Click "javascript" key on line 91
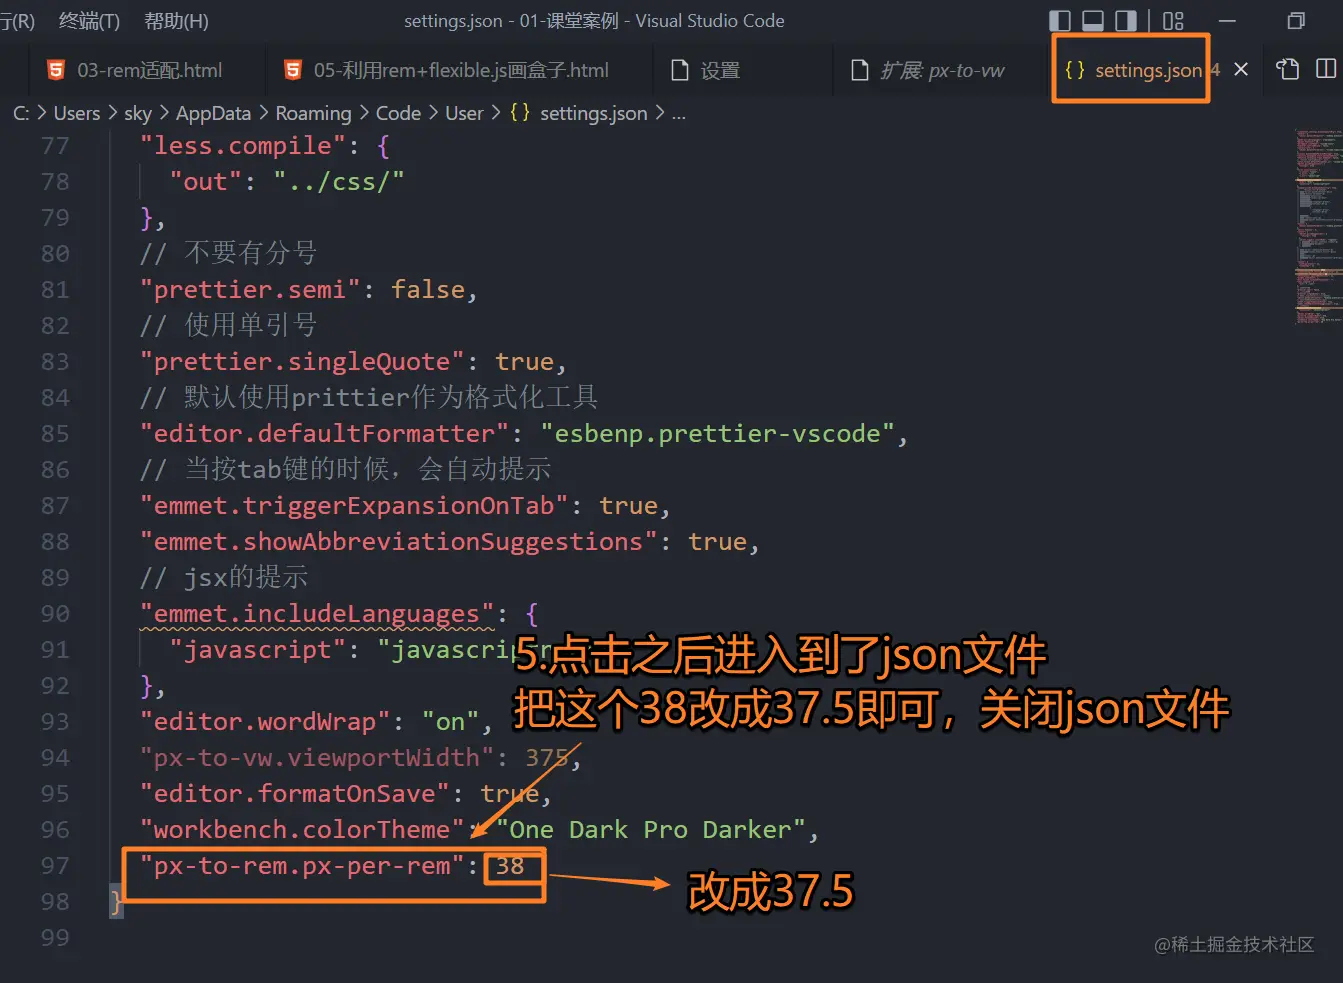 [x=258, y=650]
